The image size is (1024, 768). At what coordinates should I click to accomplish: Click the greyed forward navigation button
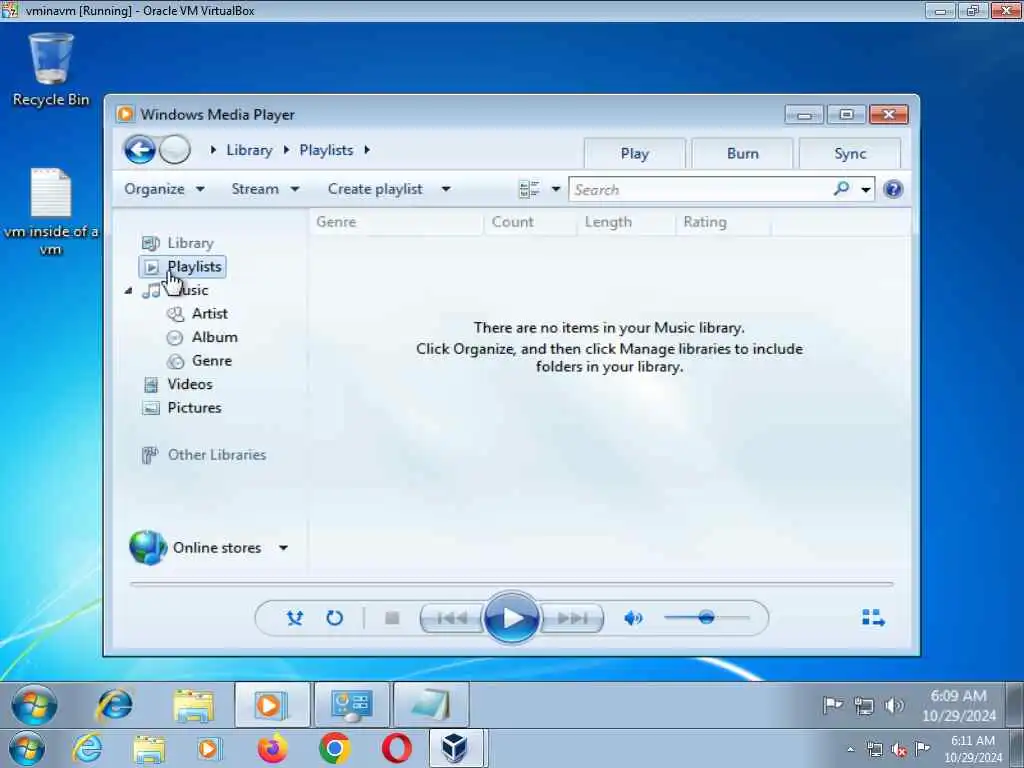(174, 150)
